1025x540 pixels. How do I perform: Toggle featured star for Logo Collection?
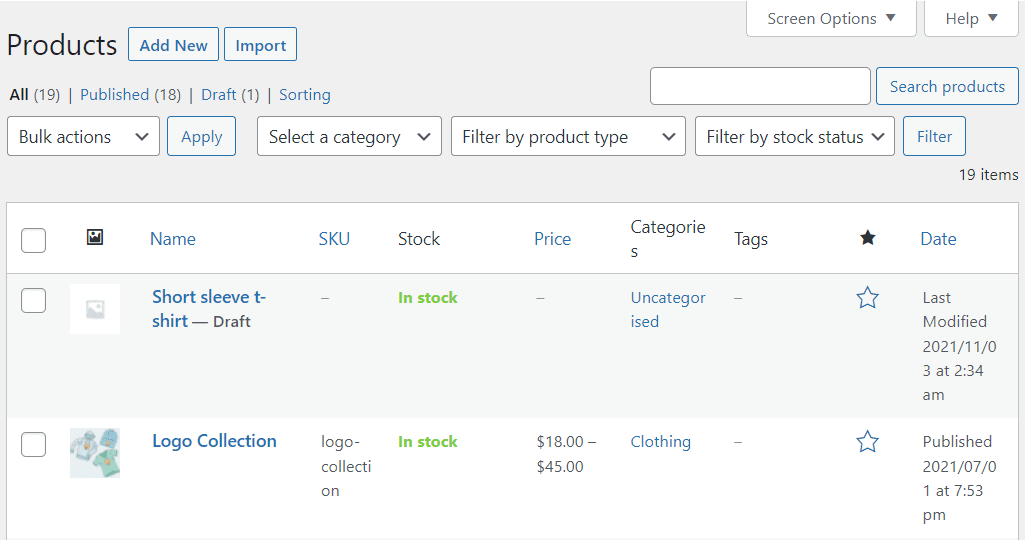[x=867, y=442]
